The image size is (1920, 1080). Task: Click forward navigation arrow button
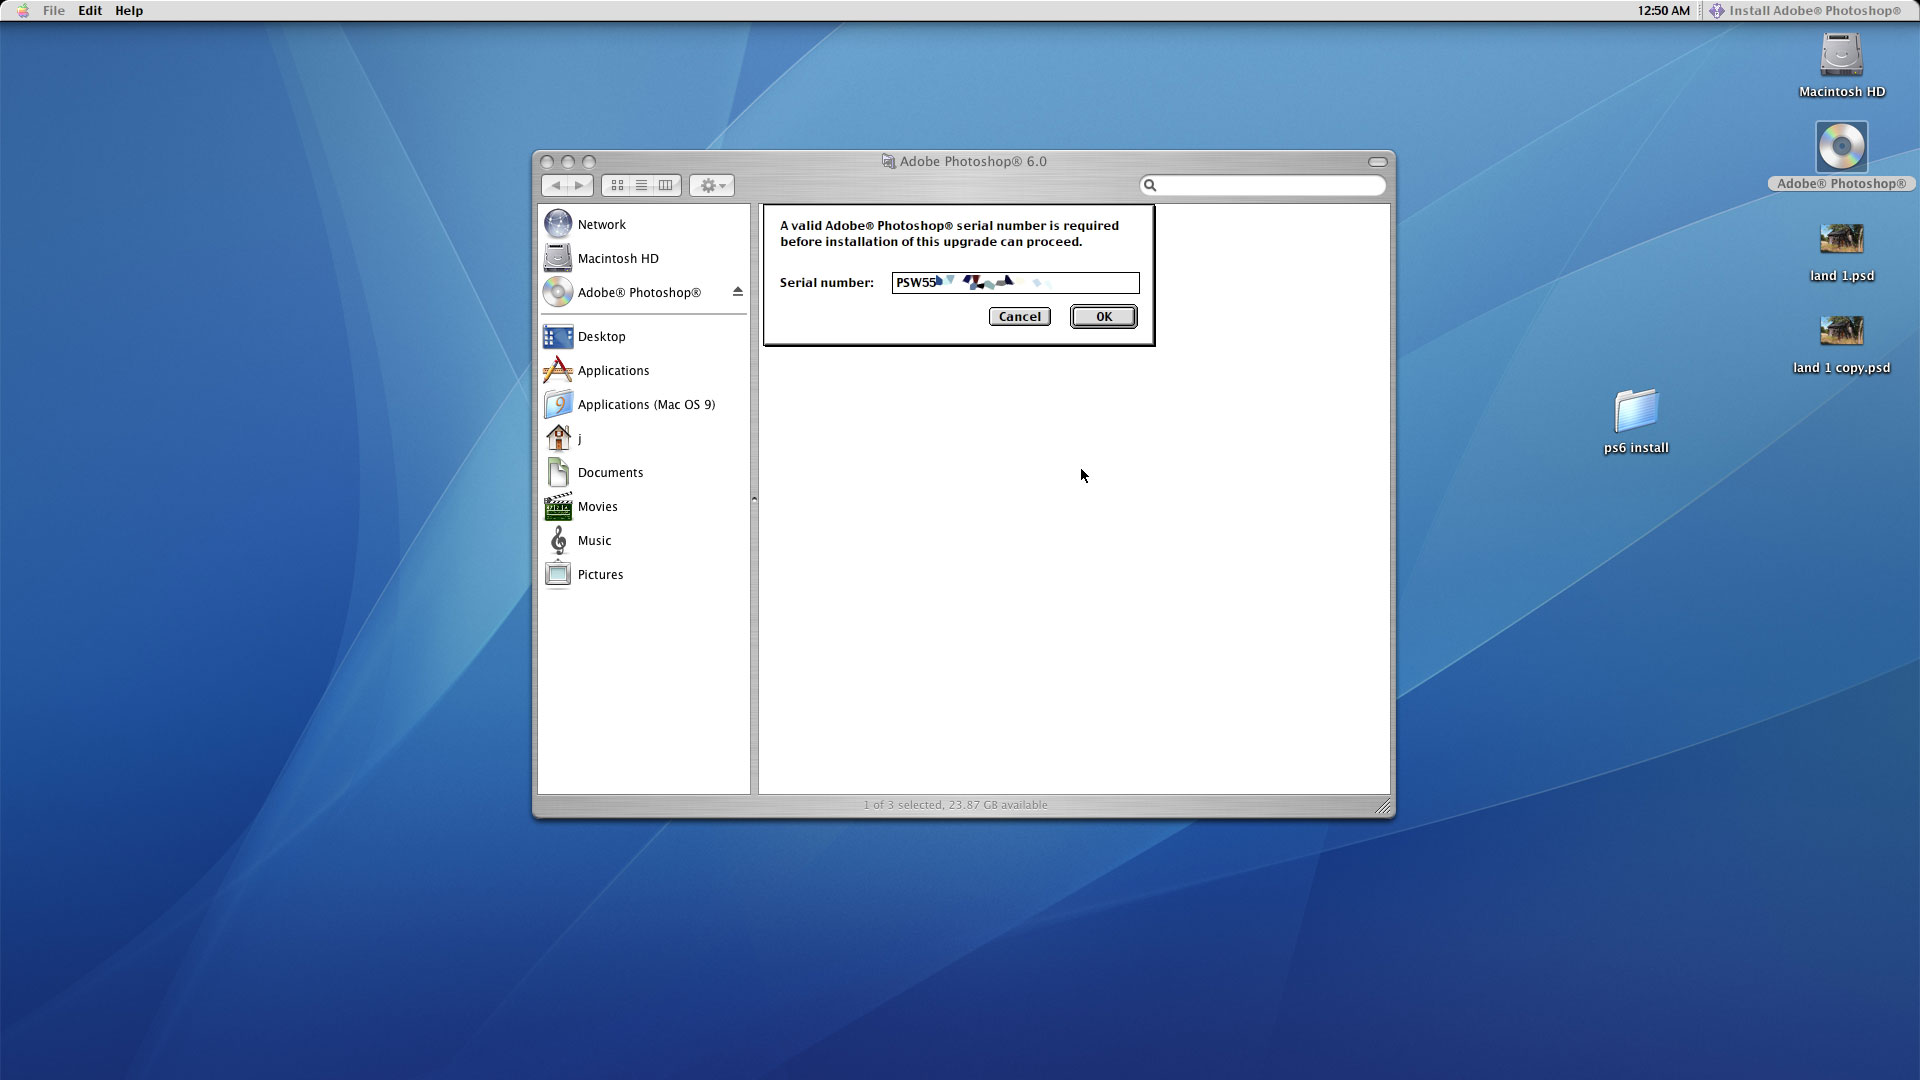(578, 185)
